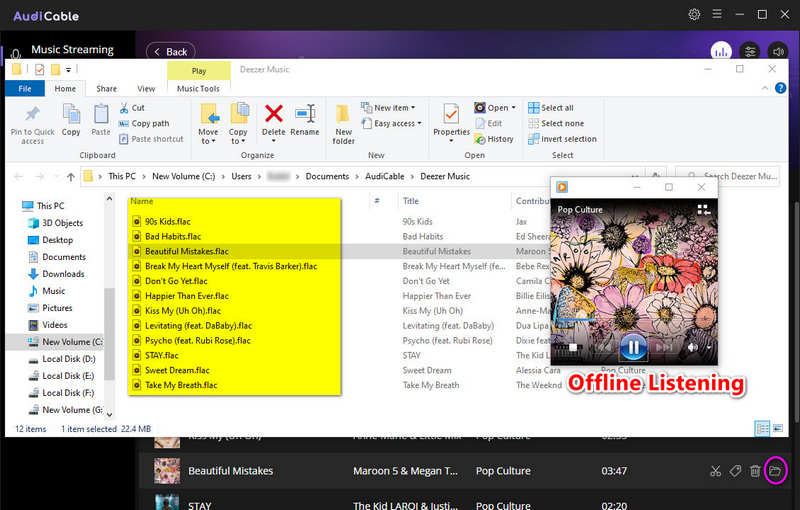Open AudiCable settings gear icon

click(x=694, y=14)
